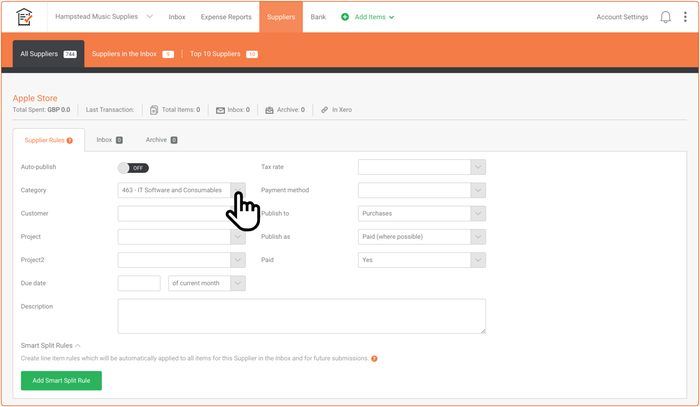Open the Publish as dropdown
This screenshot has height=407, width=700.
coord(421,237)
